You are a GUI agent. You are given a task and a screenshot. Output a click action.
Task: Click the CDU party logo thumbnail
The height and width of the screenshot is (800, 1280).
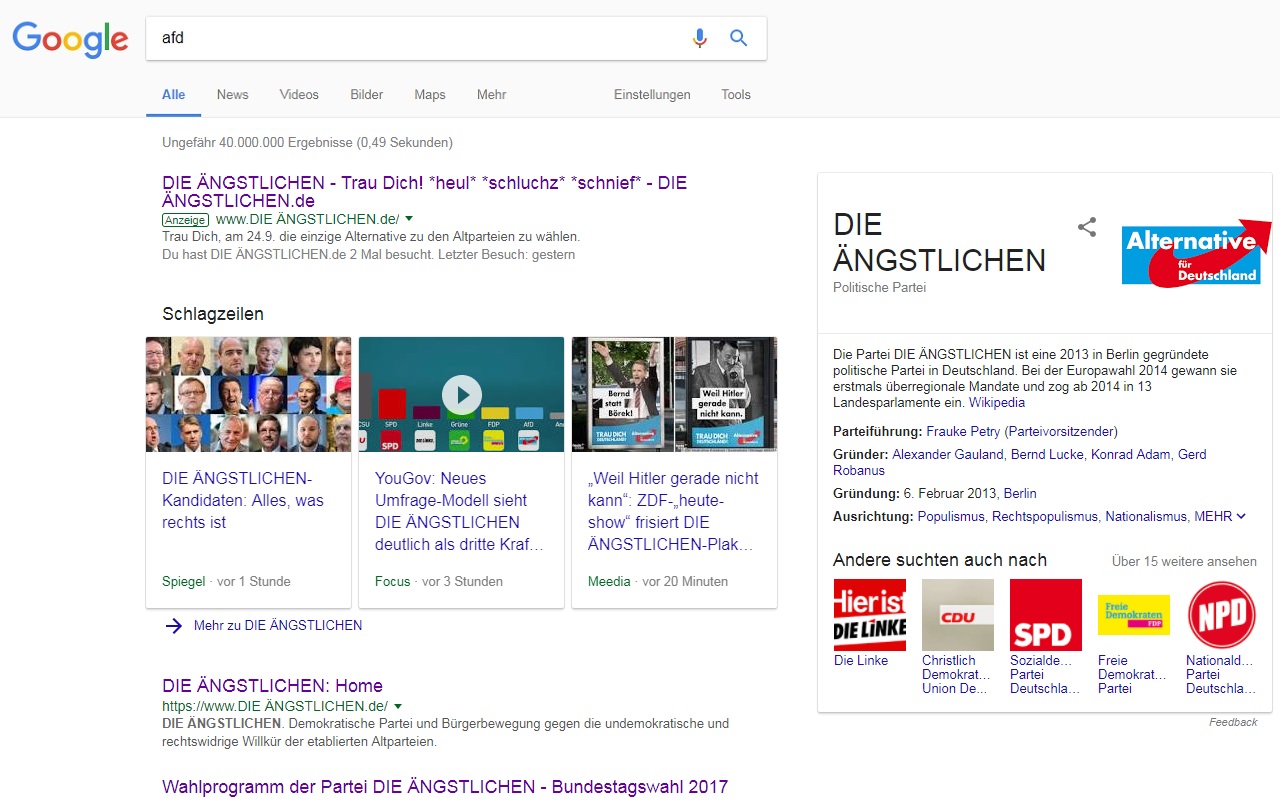click(957, 614)
